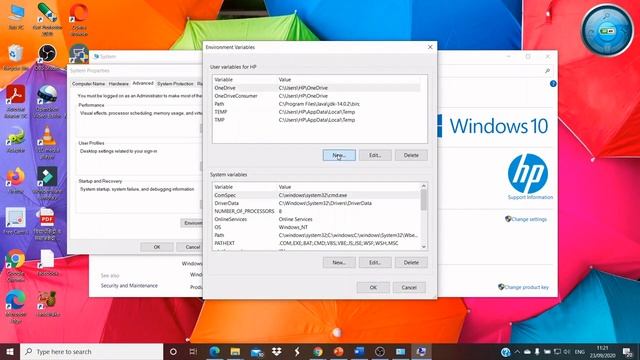Open Microsoft Edge from the taskbar
Viewport: 640px width, 360px height.
click(215, 351)
